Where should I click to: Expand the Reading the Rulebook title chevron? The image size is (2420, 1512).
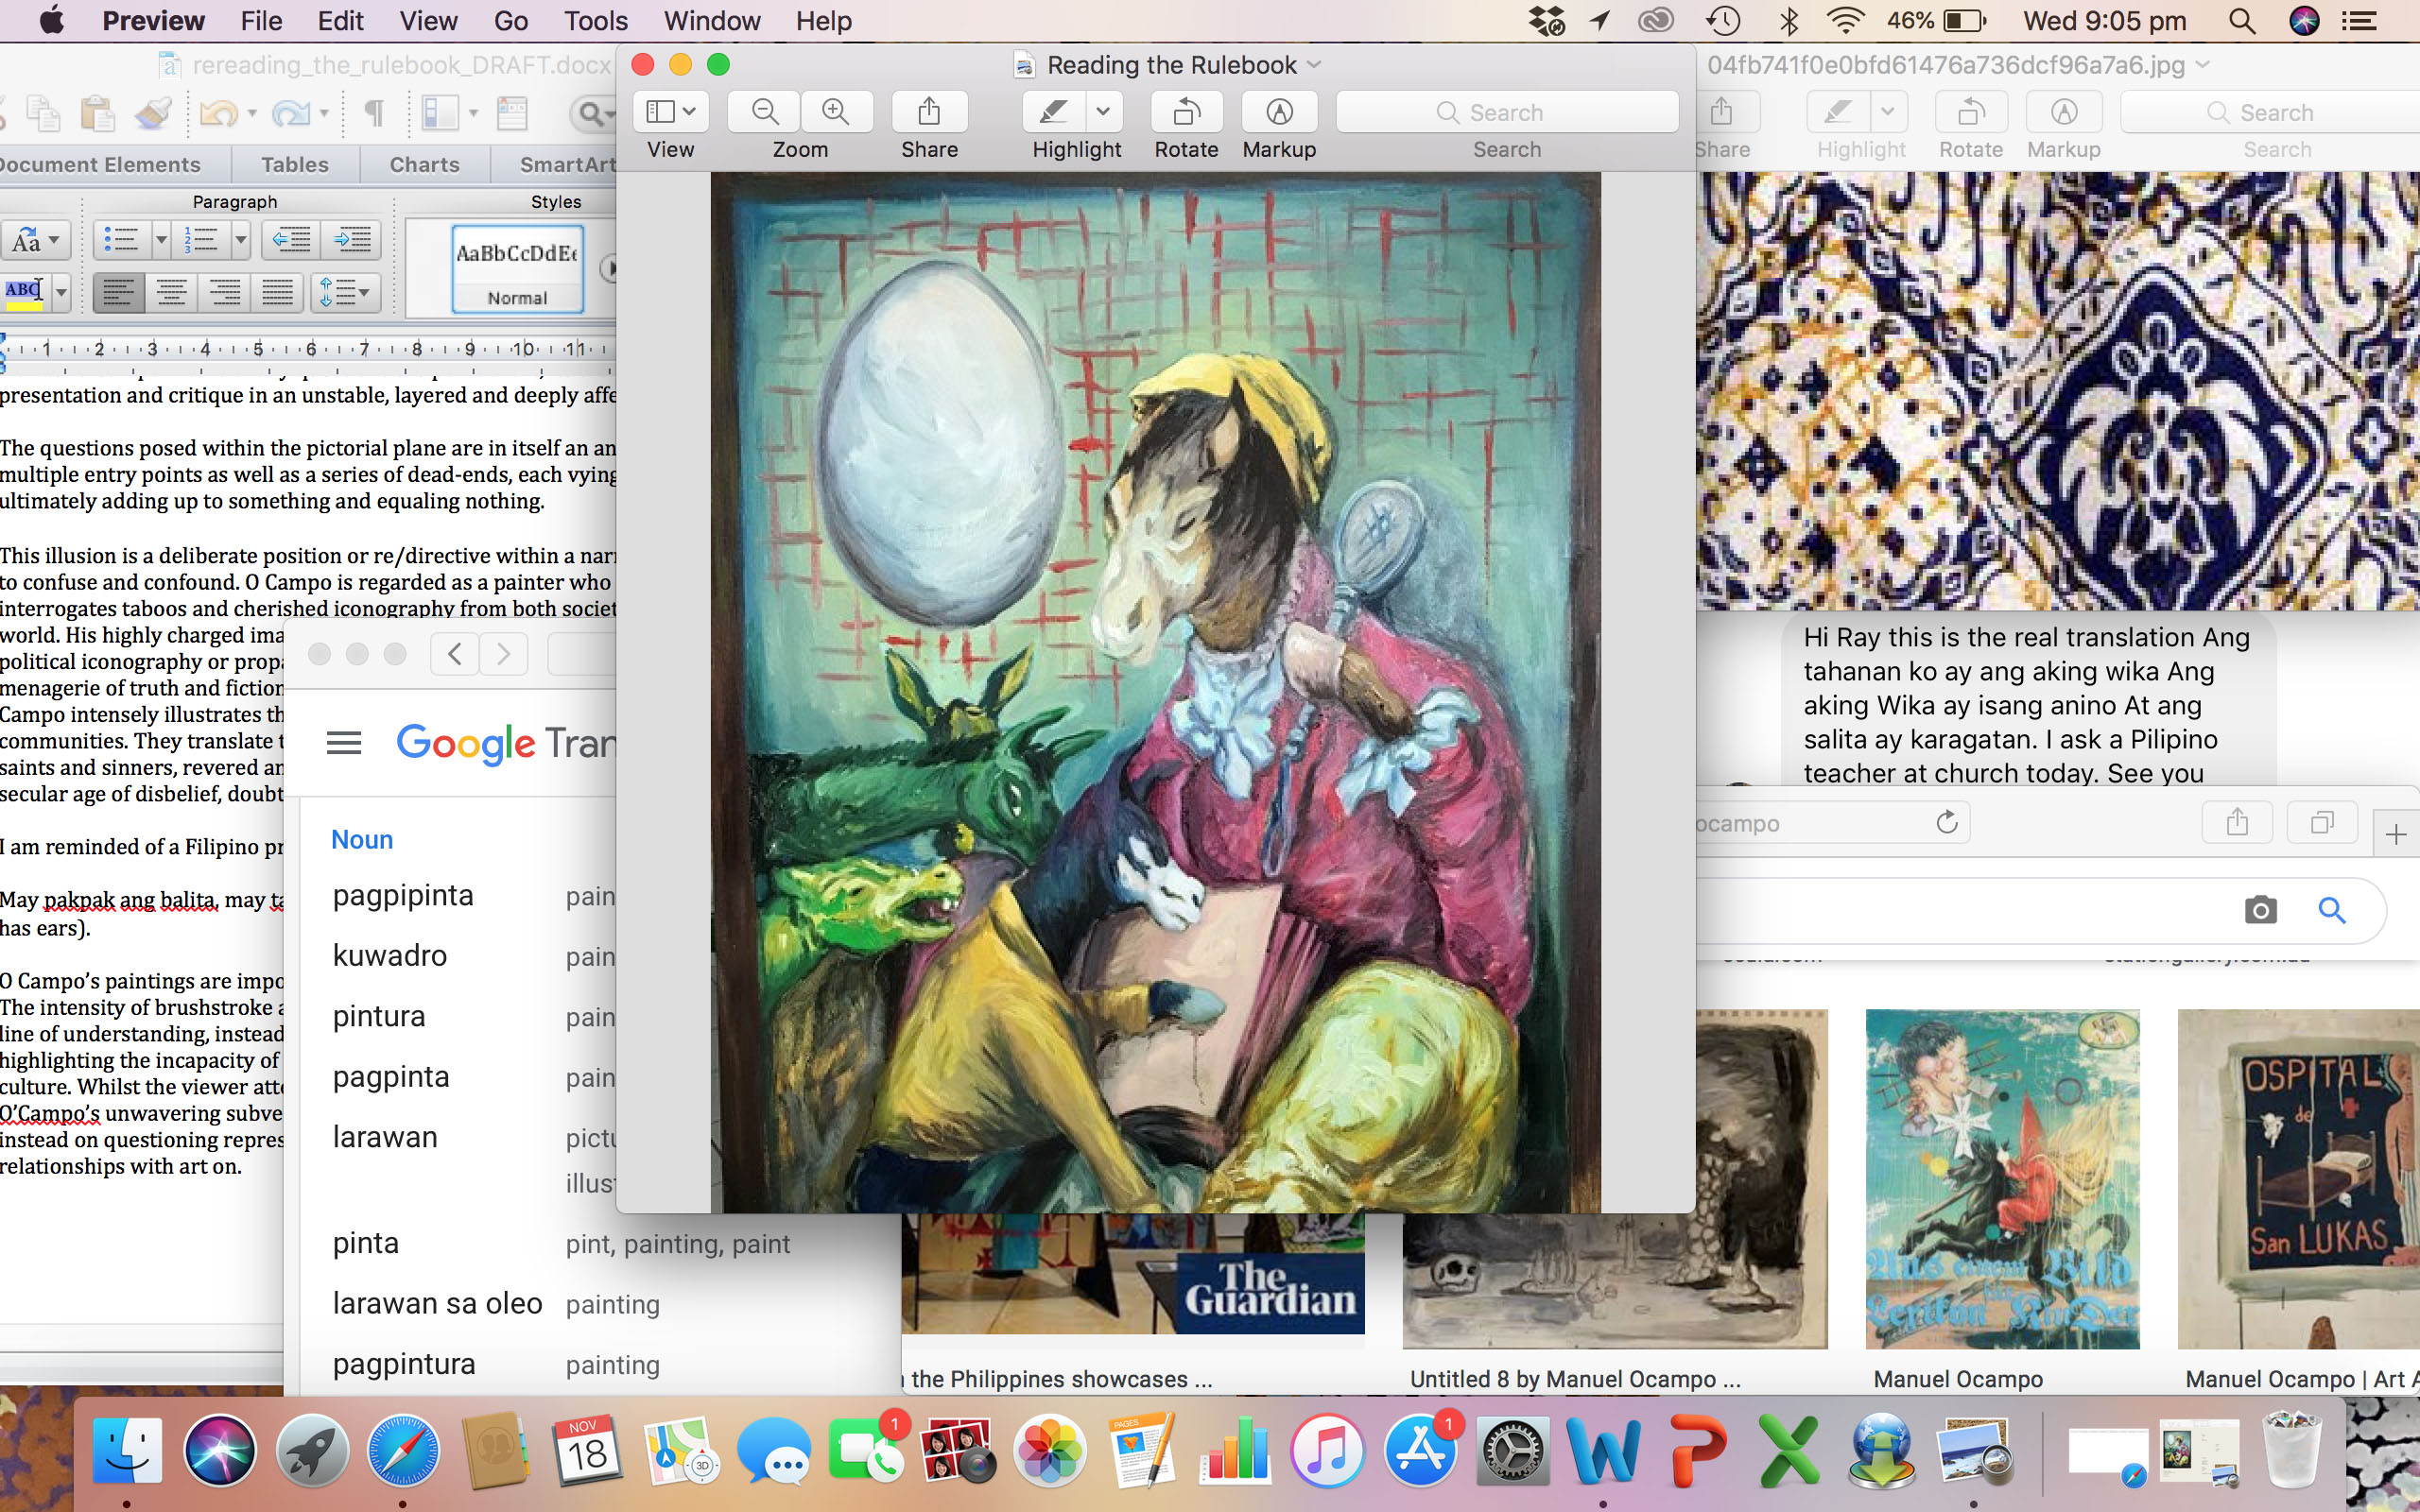[x=1315, y=65]
